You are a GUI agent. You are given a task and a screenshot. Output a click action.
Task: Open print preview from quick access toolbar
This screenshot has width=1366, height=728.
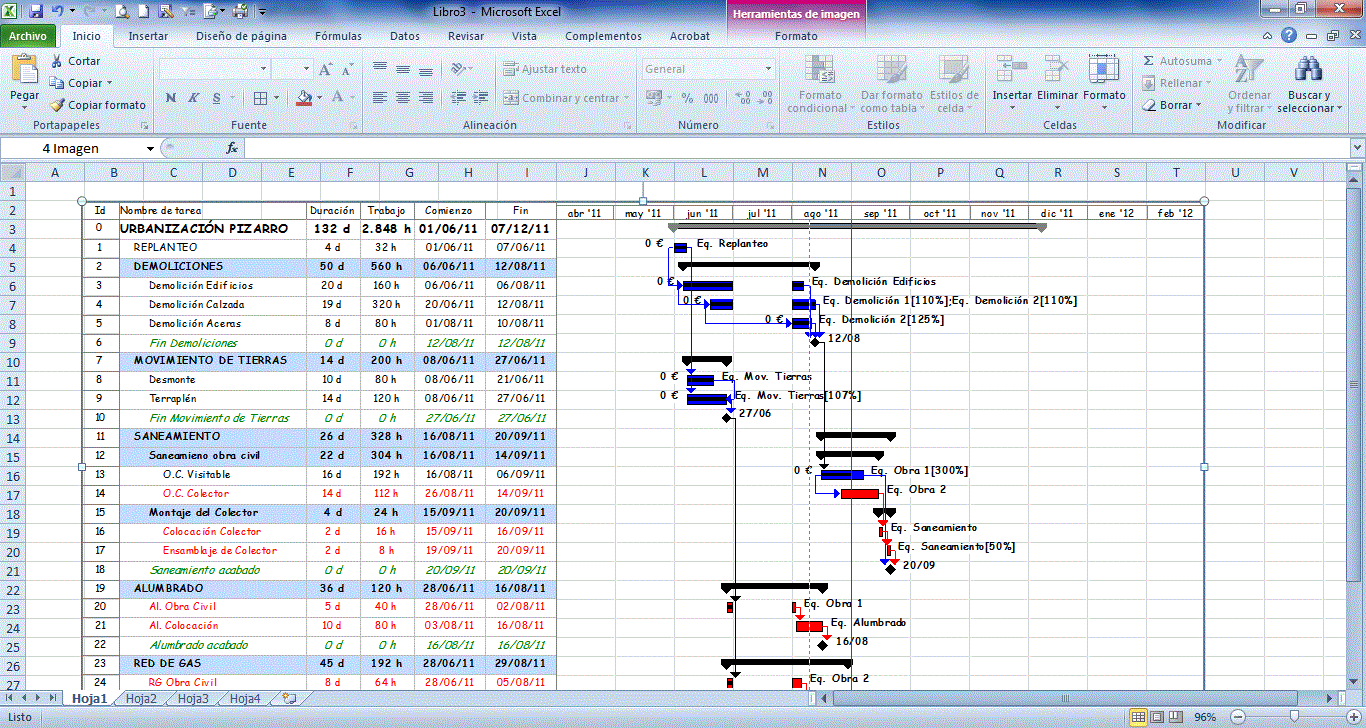[x=122, y=12]
